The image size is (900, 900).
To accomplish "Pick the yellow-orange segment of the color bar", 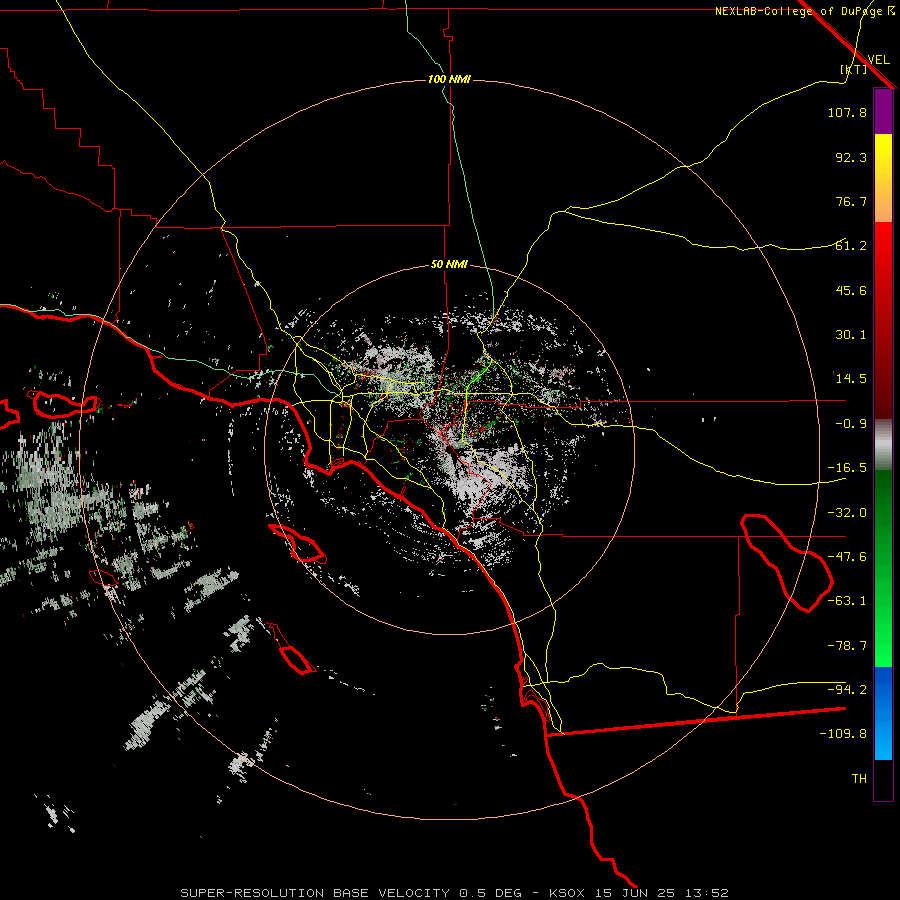I will (x=883, y=178).
